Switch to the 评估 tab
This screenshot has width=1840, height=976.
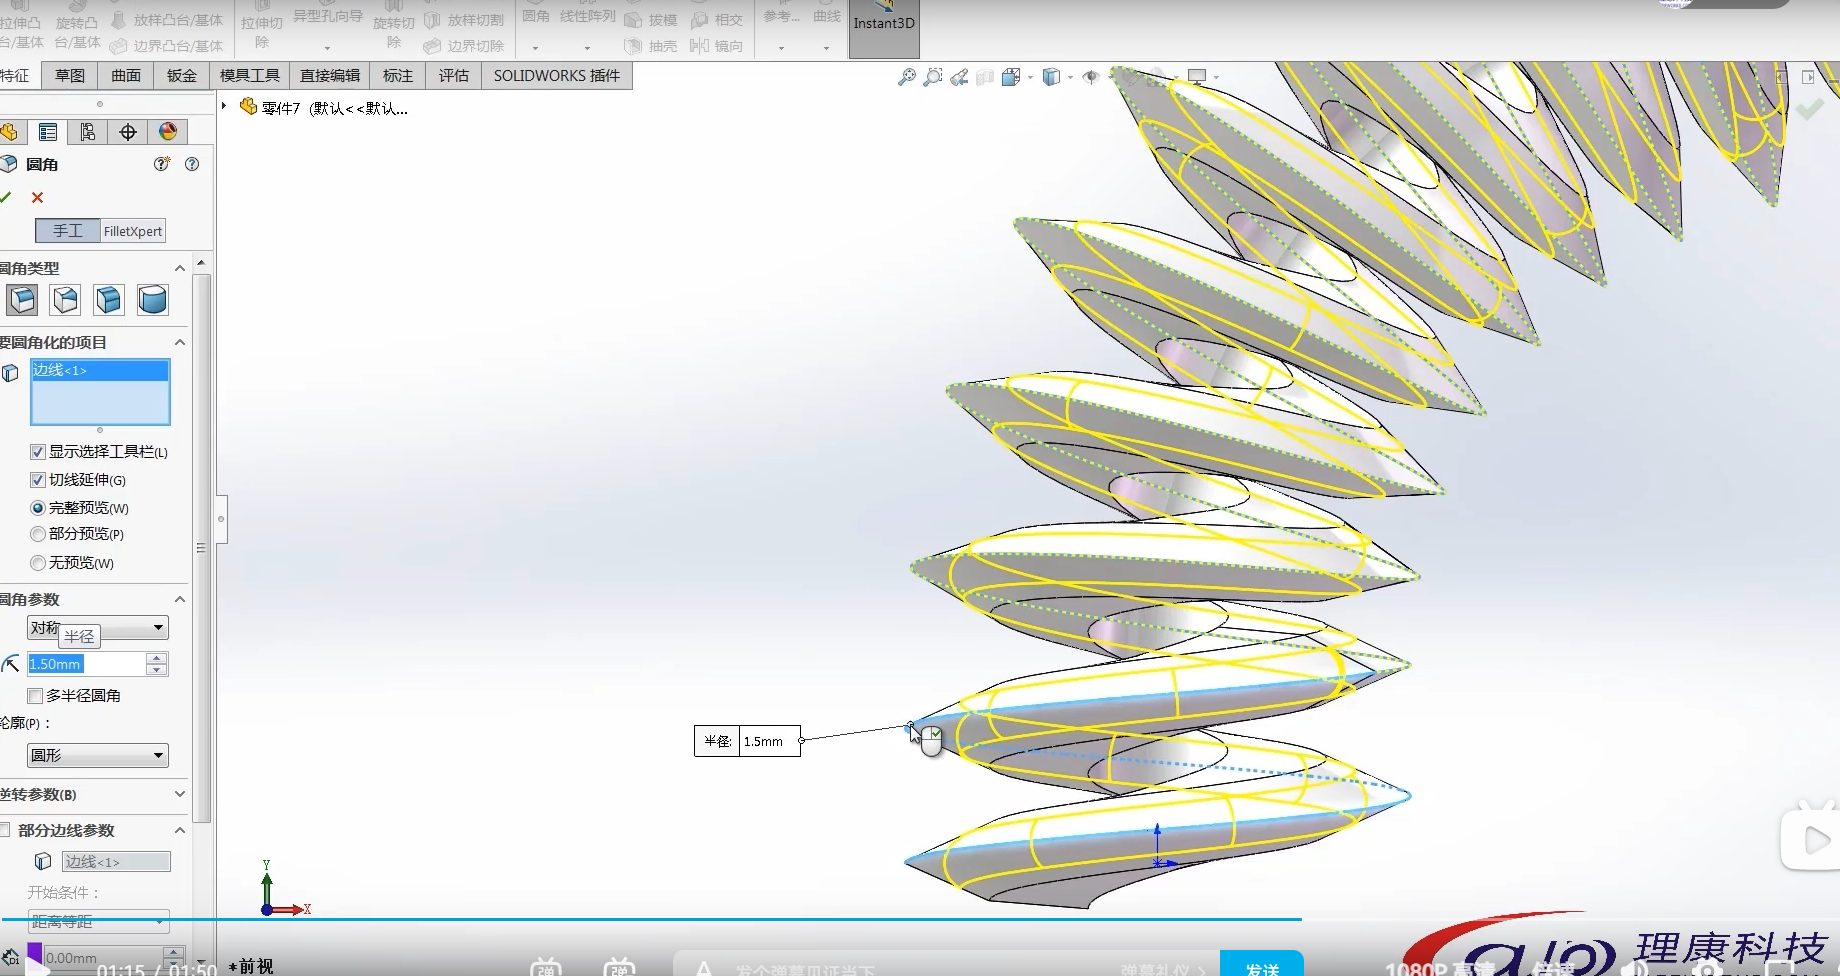[454, 76]
